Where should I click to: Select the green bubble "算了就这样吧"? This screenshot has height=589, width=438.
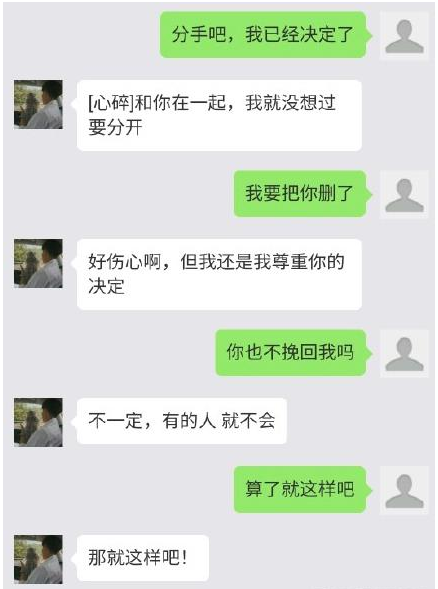click(302, 489)
